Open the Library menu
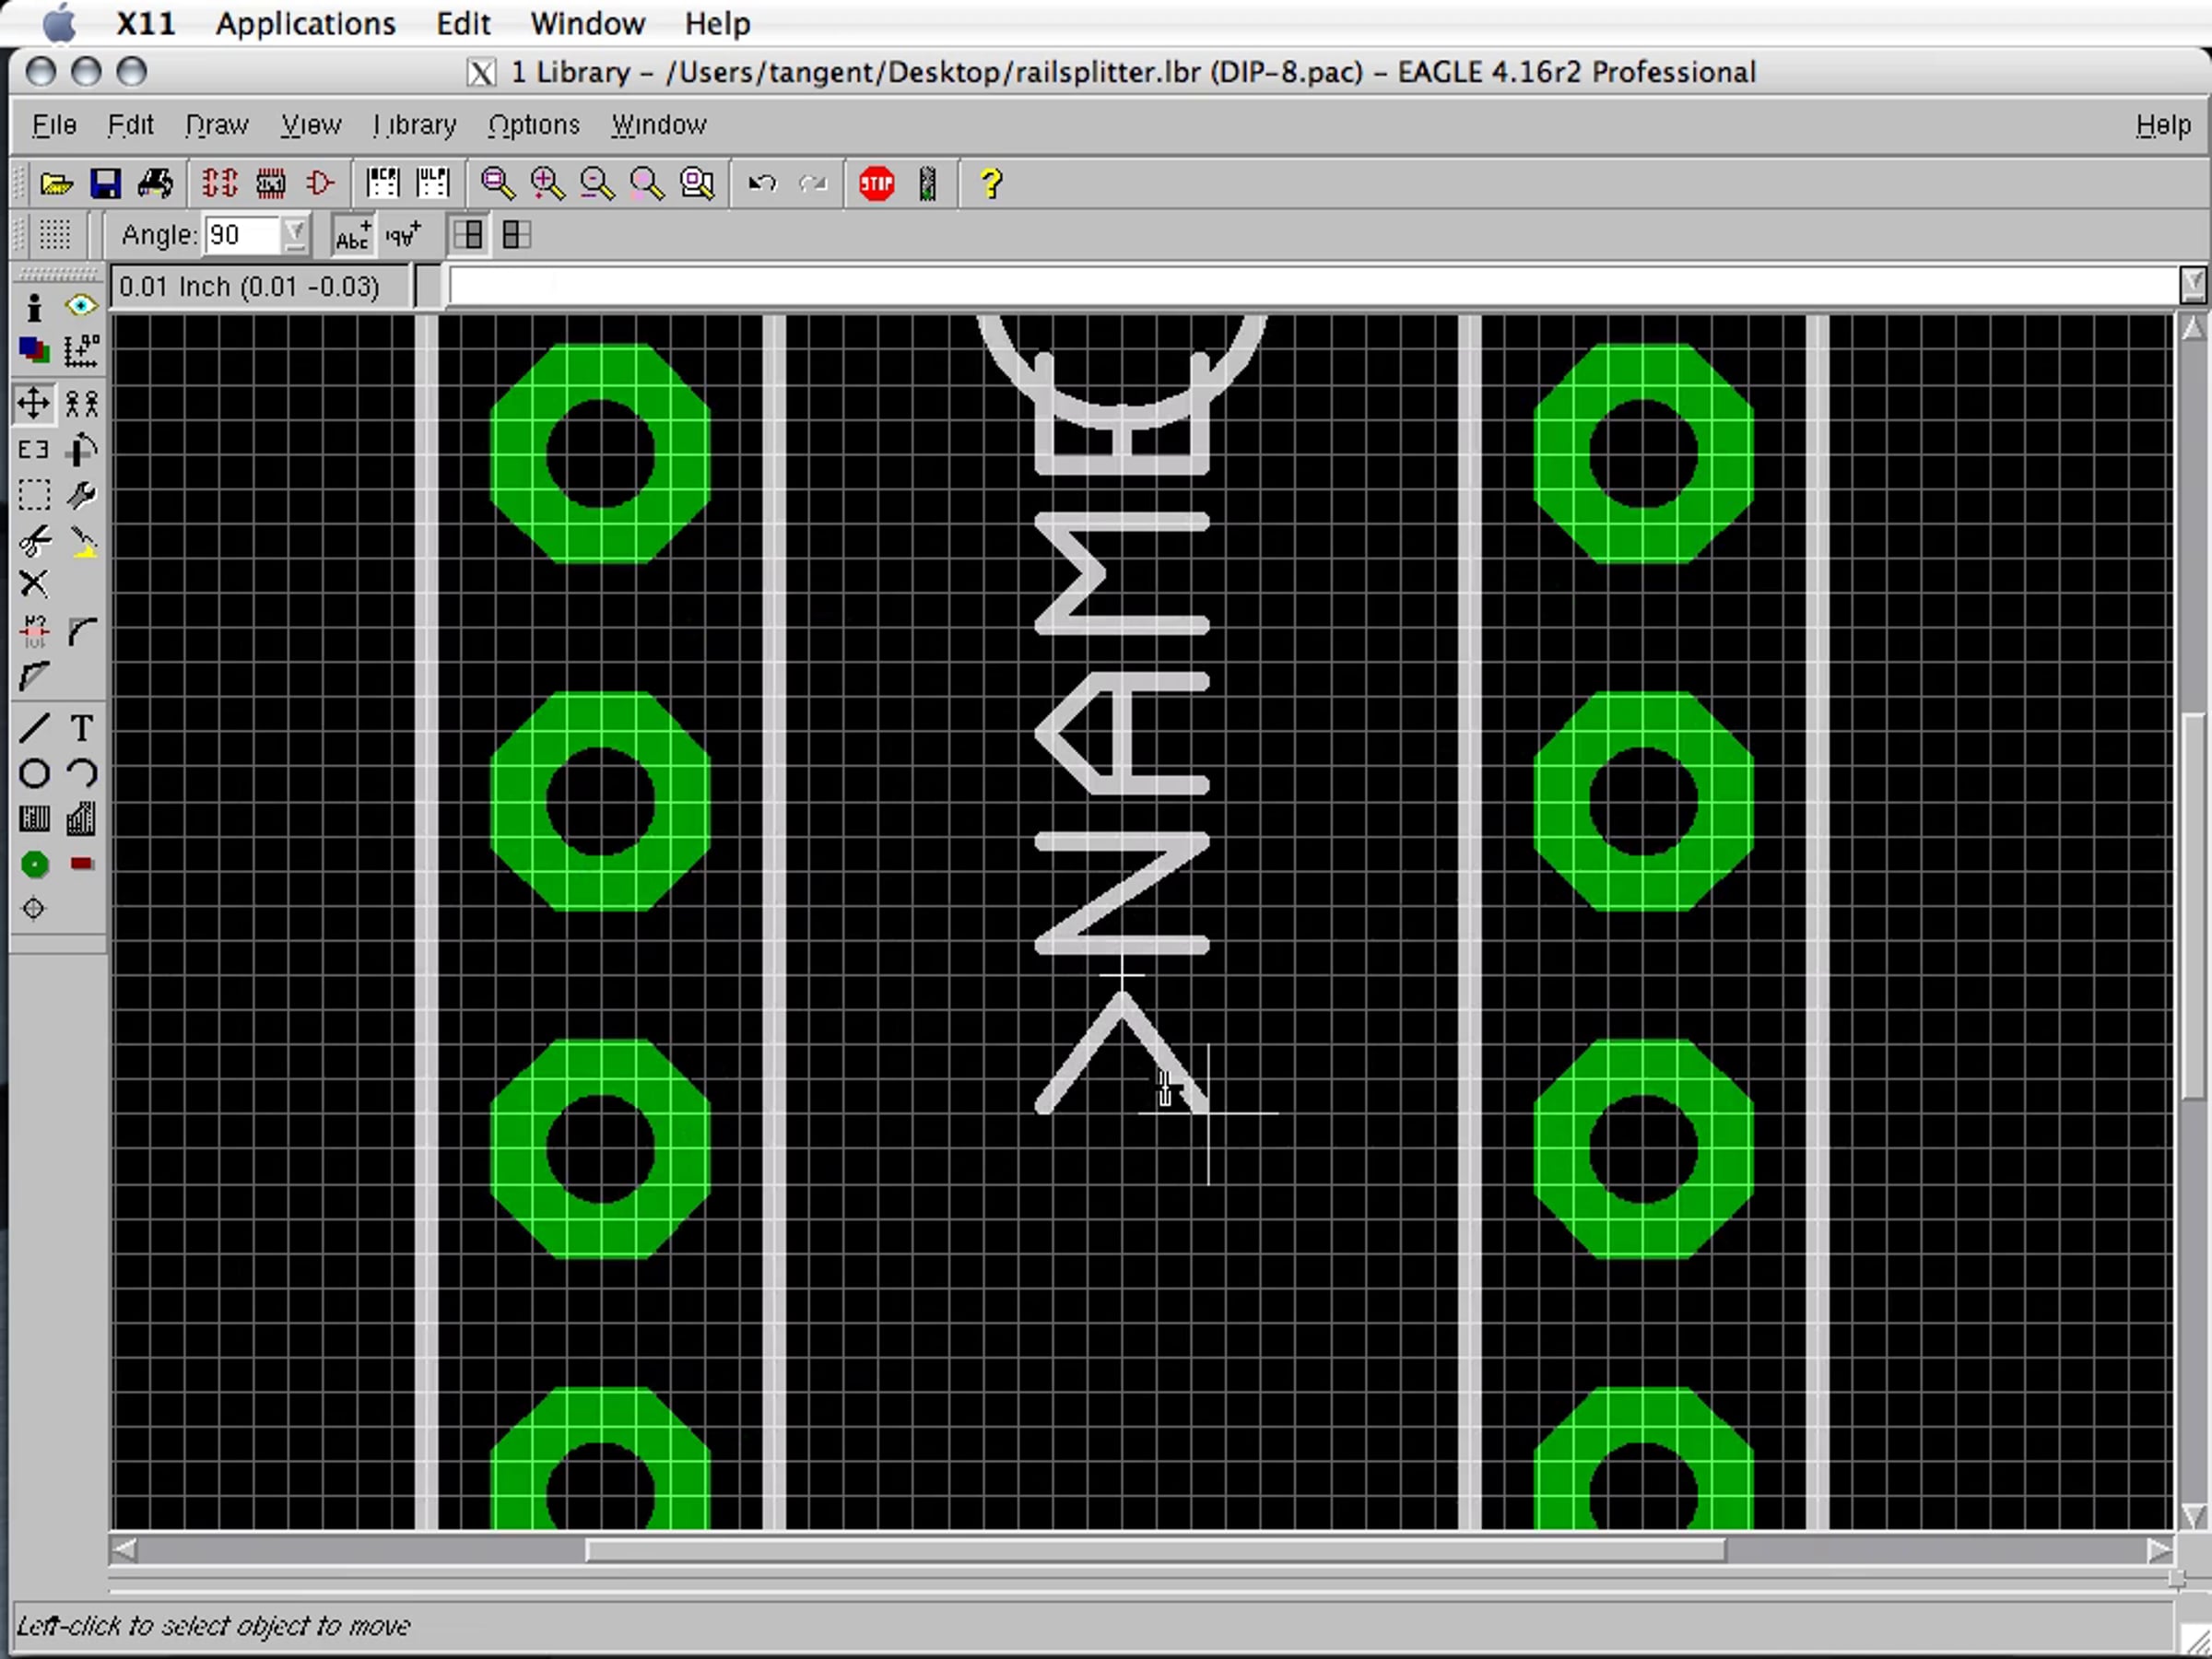The height and width of the screenshot is (1659, 2212). pos(414,125)
